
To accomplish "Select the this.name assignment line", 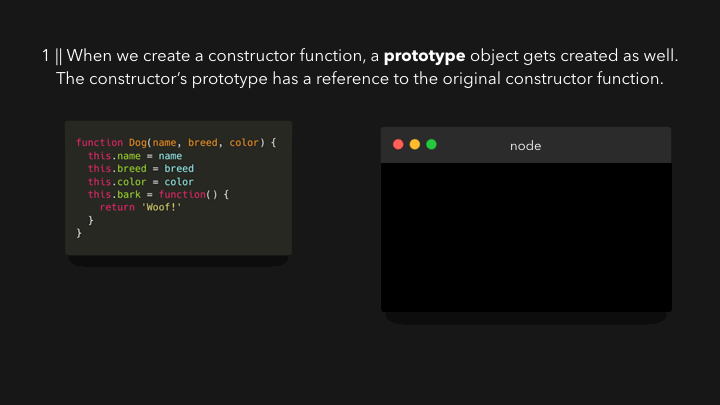I will point(135,156).
